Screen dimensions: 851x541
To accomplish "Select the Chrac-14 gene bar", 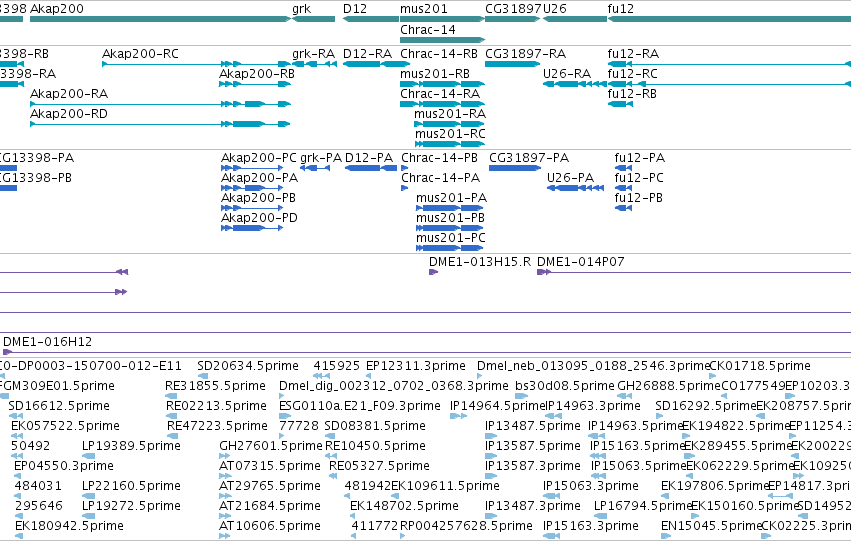I will coord(442,40).
